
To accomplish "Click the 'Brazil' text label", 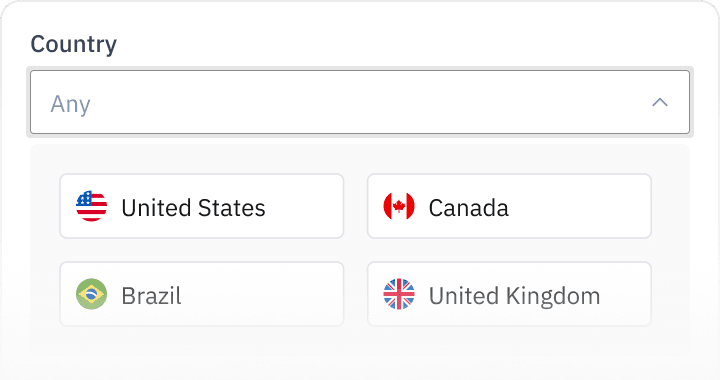I will (x=151, y=296).
